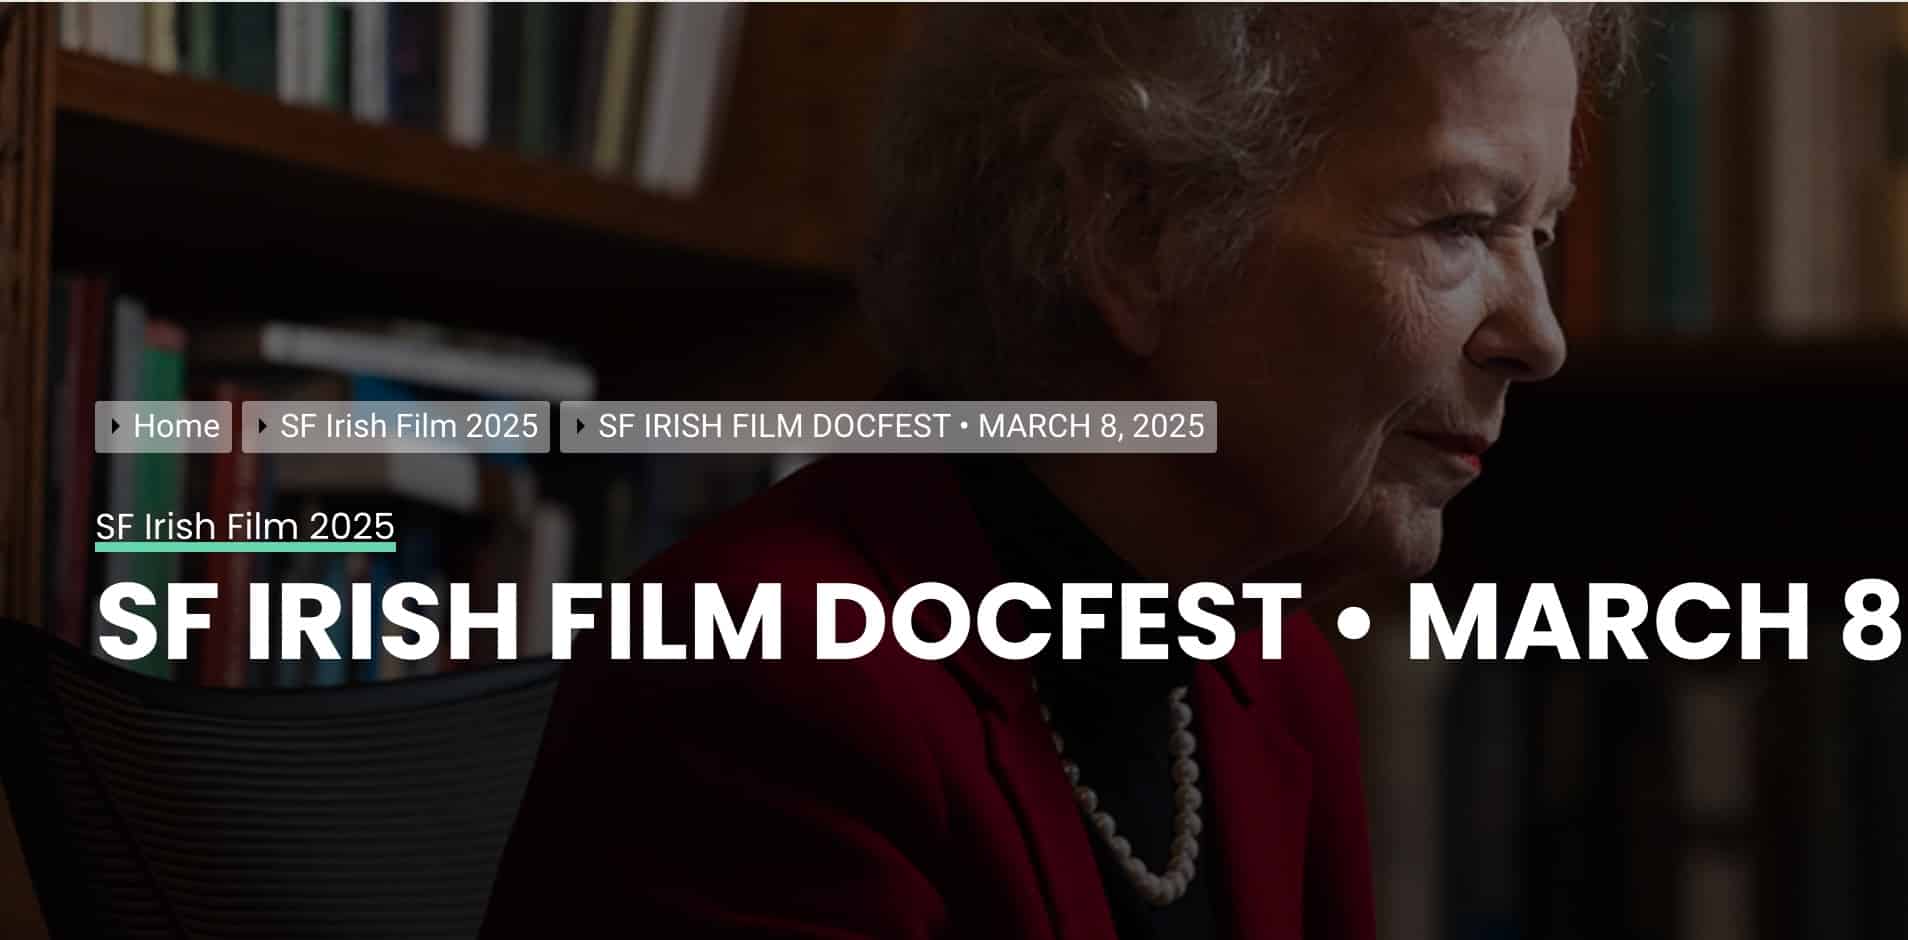Open the underlined SF Irish Film 2025 category link
The width and height of the screenshot is (1908, 940).
pos(245,526)
